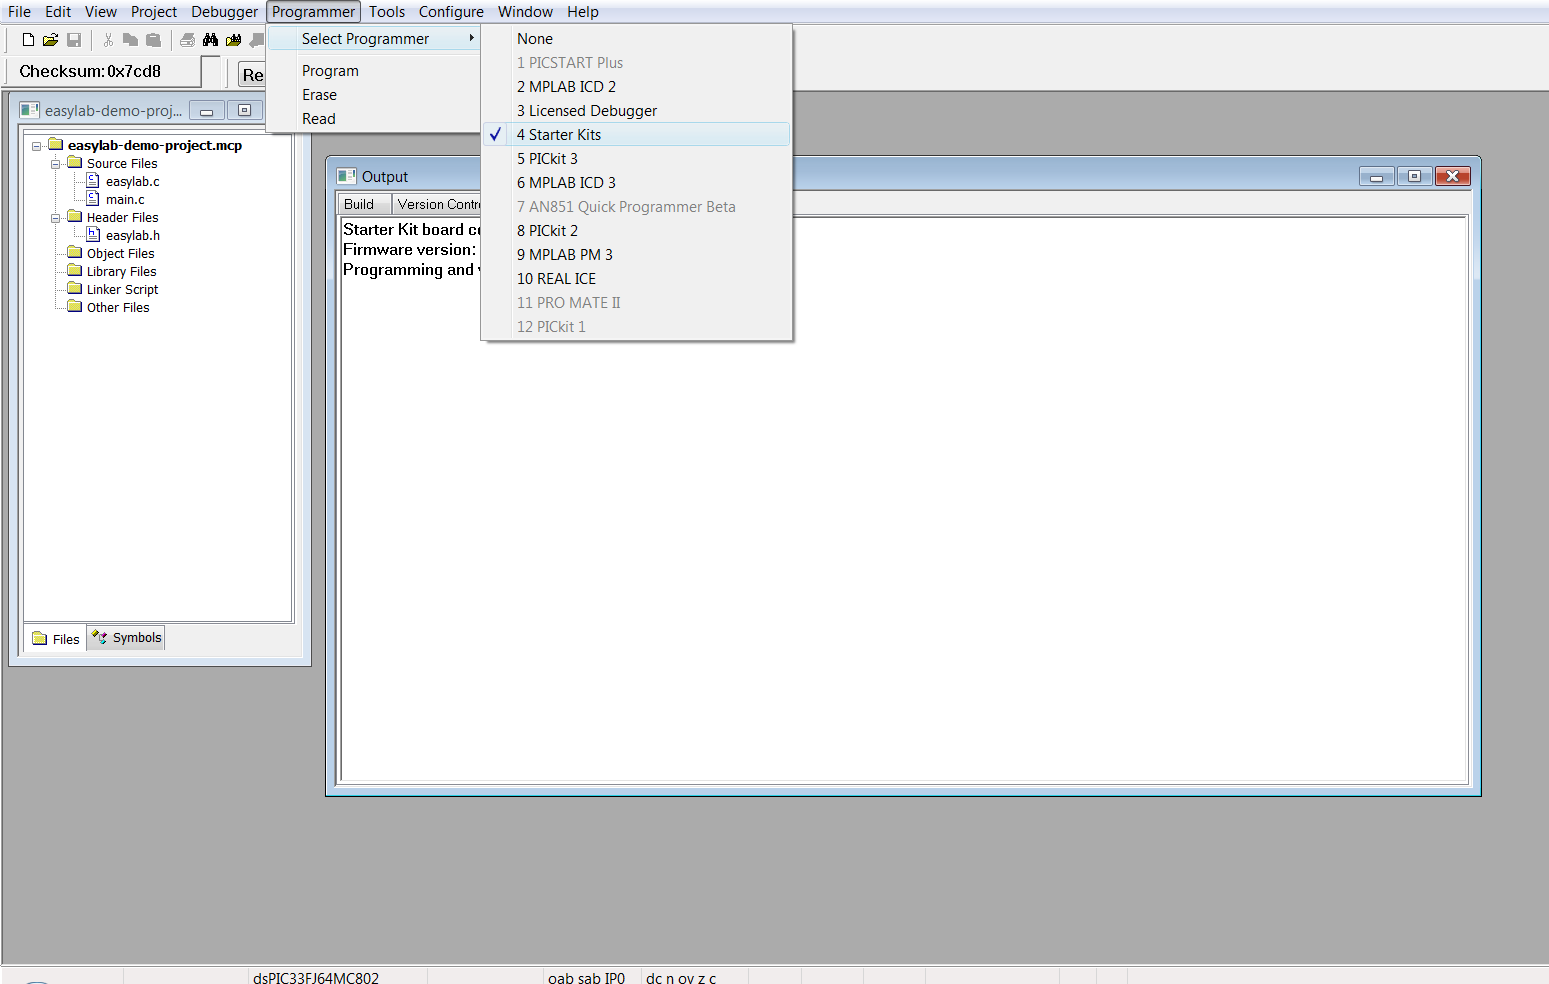1549x984 pixels.
Task: Click the Print toolbar icon
Action: click(187, 40)
